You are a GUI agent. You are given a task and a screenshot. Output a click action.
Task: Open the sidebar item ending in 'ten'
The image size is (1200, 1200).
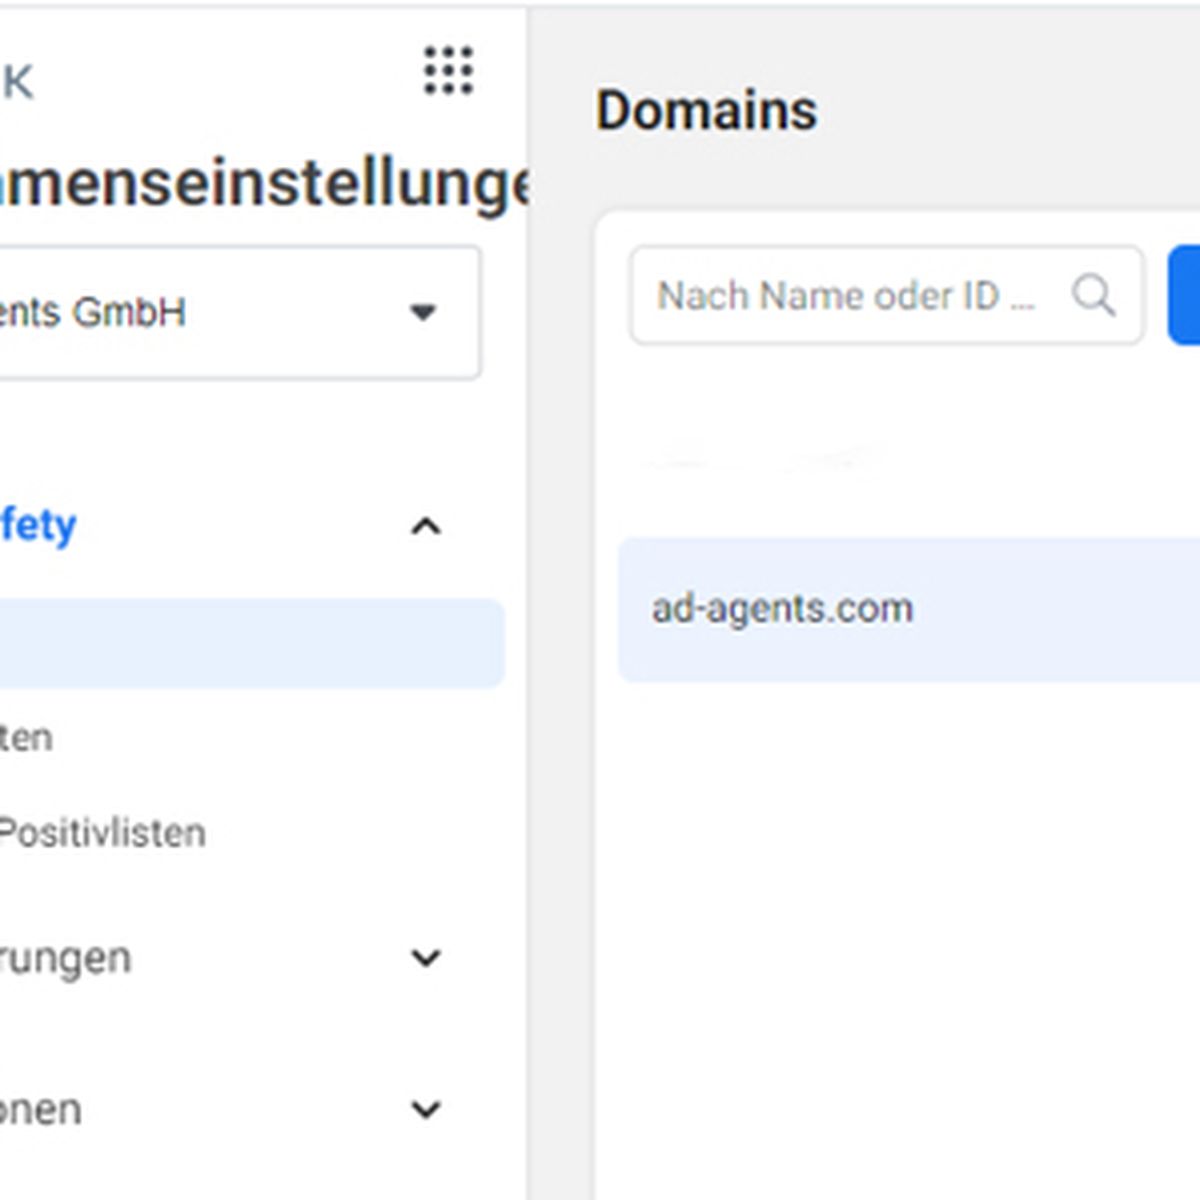[x=26, y=738]
